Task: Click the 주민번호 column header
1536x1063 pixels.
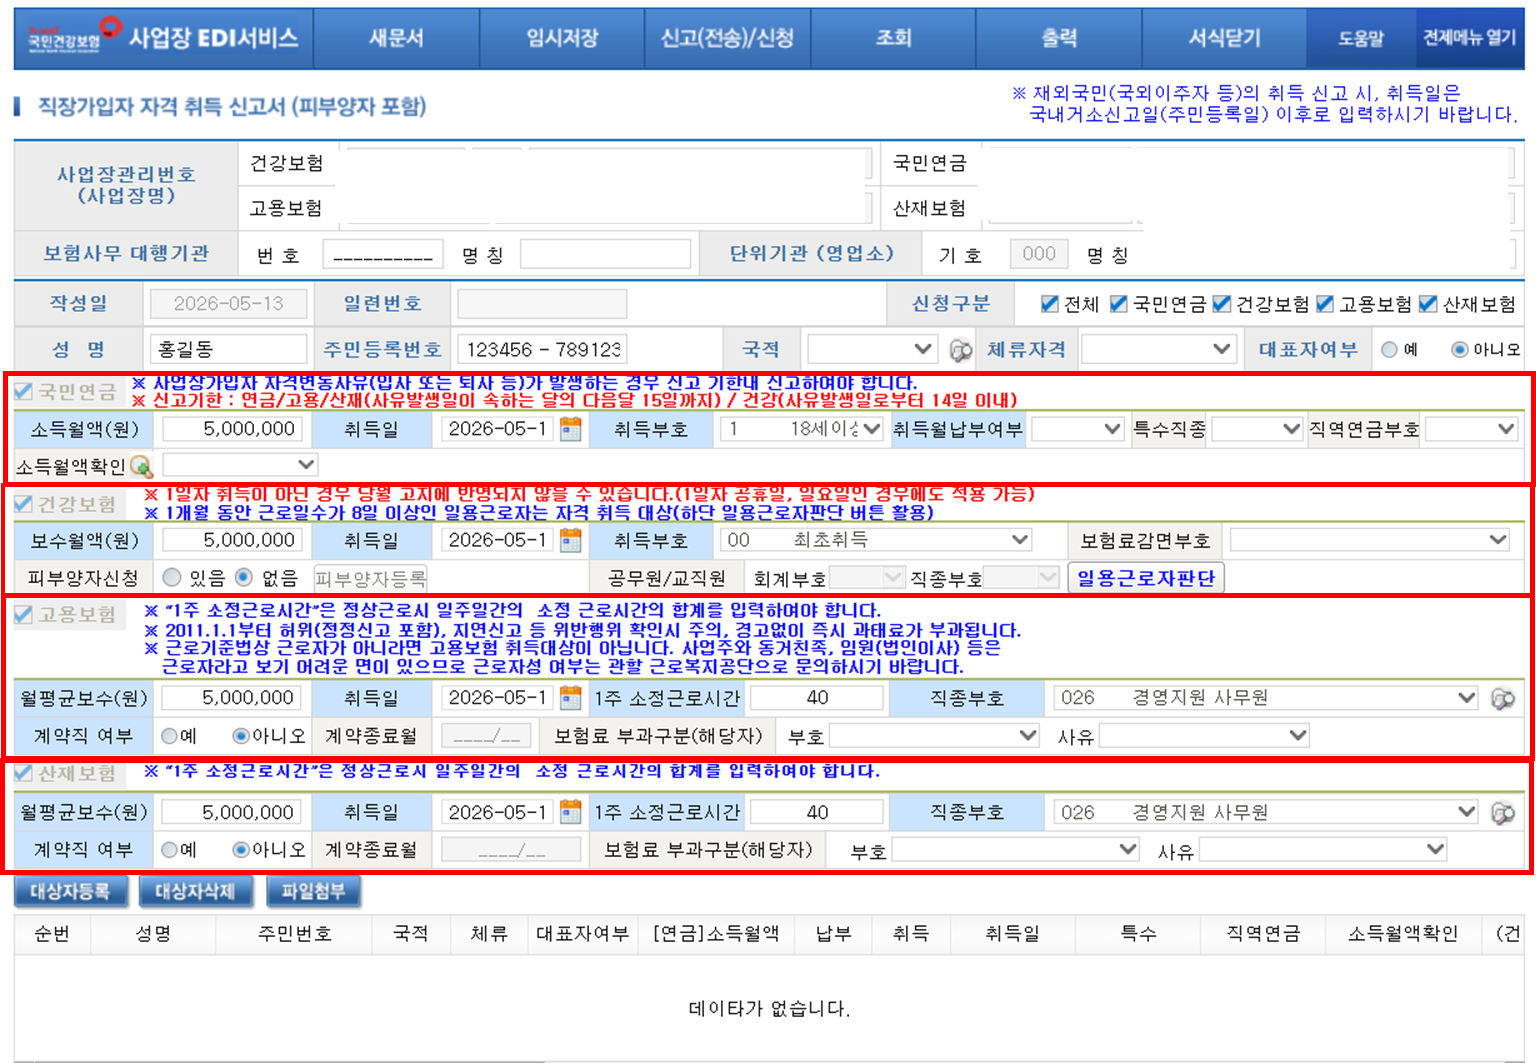Action: [x=294, y=933]
